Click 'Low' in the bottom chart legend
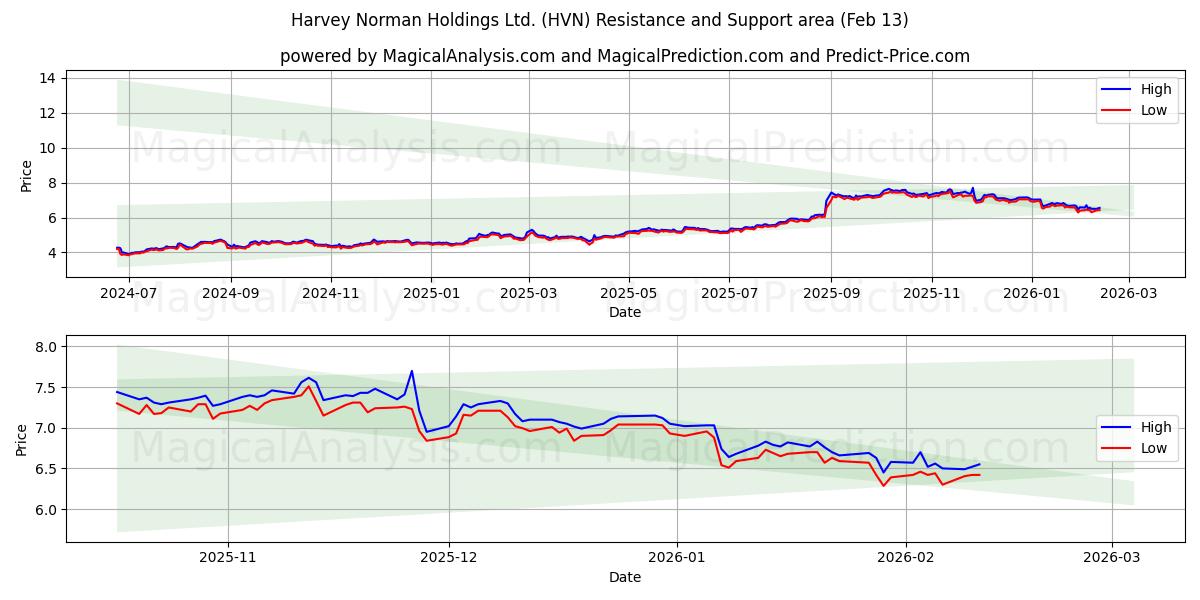This screenshot has height=600, width=1200. coord(1154,448)
